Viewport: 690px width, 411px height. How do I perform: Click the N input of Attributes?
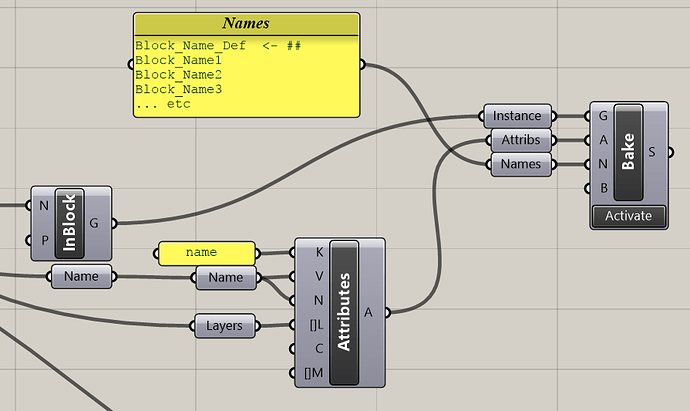[319, 301]
